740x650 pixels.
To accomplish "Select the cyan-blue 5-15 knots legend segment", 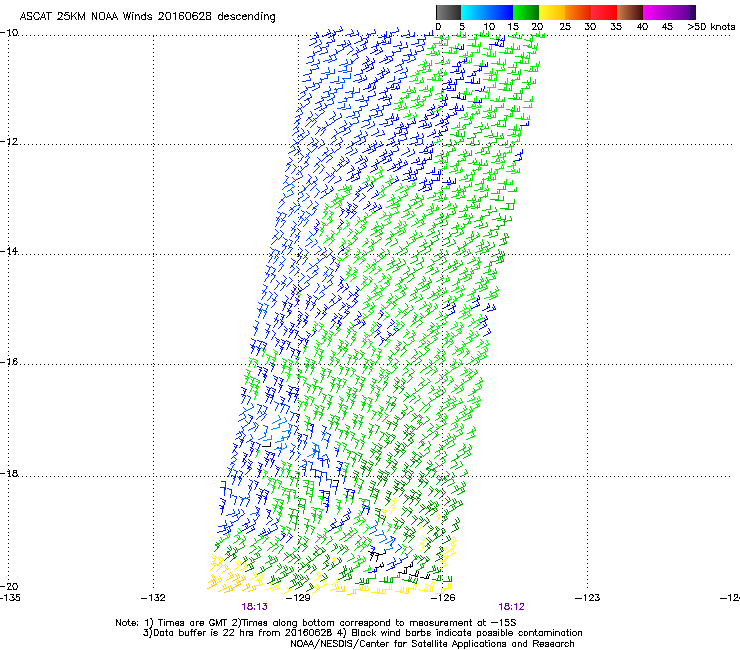I will (487, 12).
